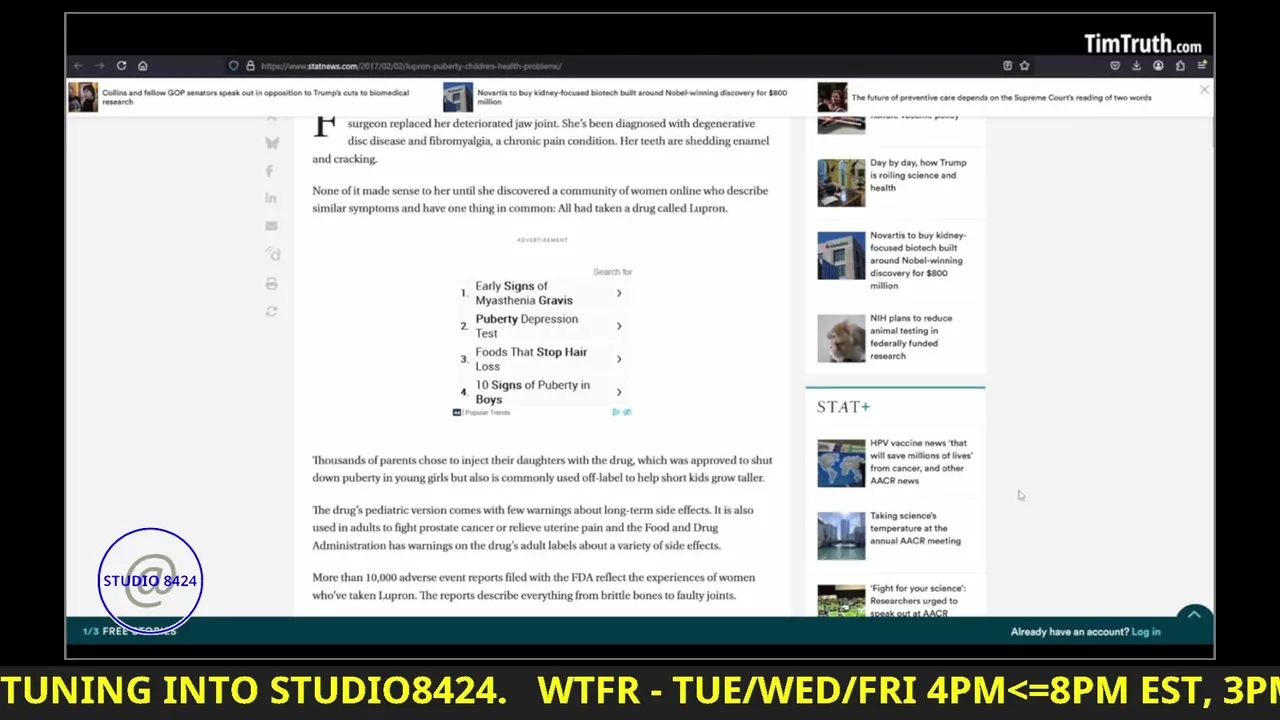
Task: Share article on Facebook icon
Action: (269, 171)
